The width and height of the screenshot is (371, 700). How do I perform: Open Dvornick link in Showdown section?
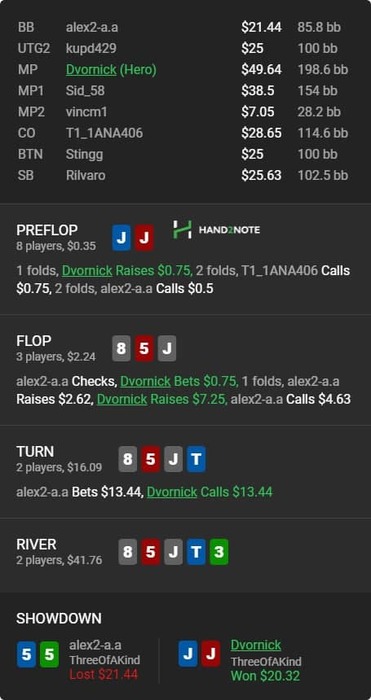(256, 645)
